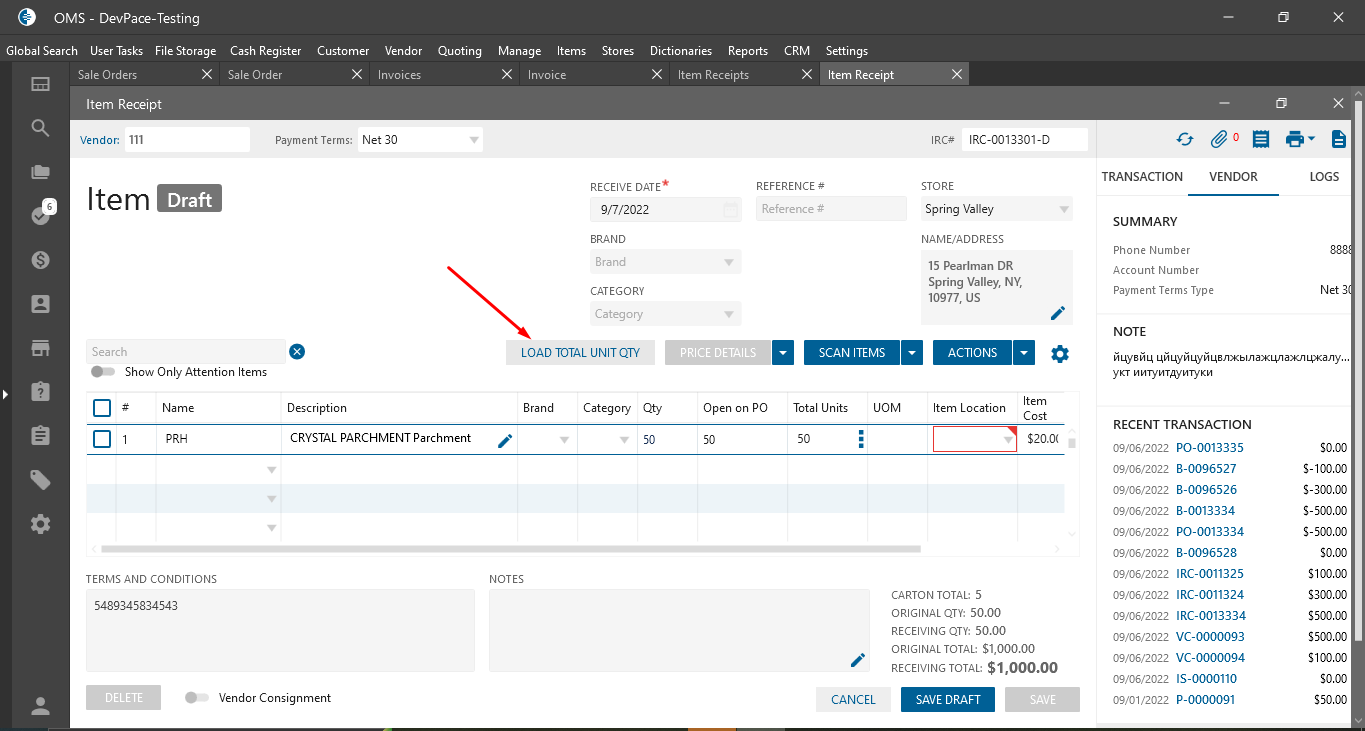Toggle Show Only Attention Items switch

[x=103, y=372]
